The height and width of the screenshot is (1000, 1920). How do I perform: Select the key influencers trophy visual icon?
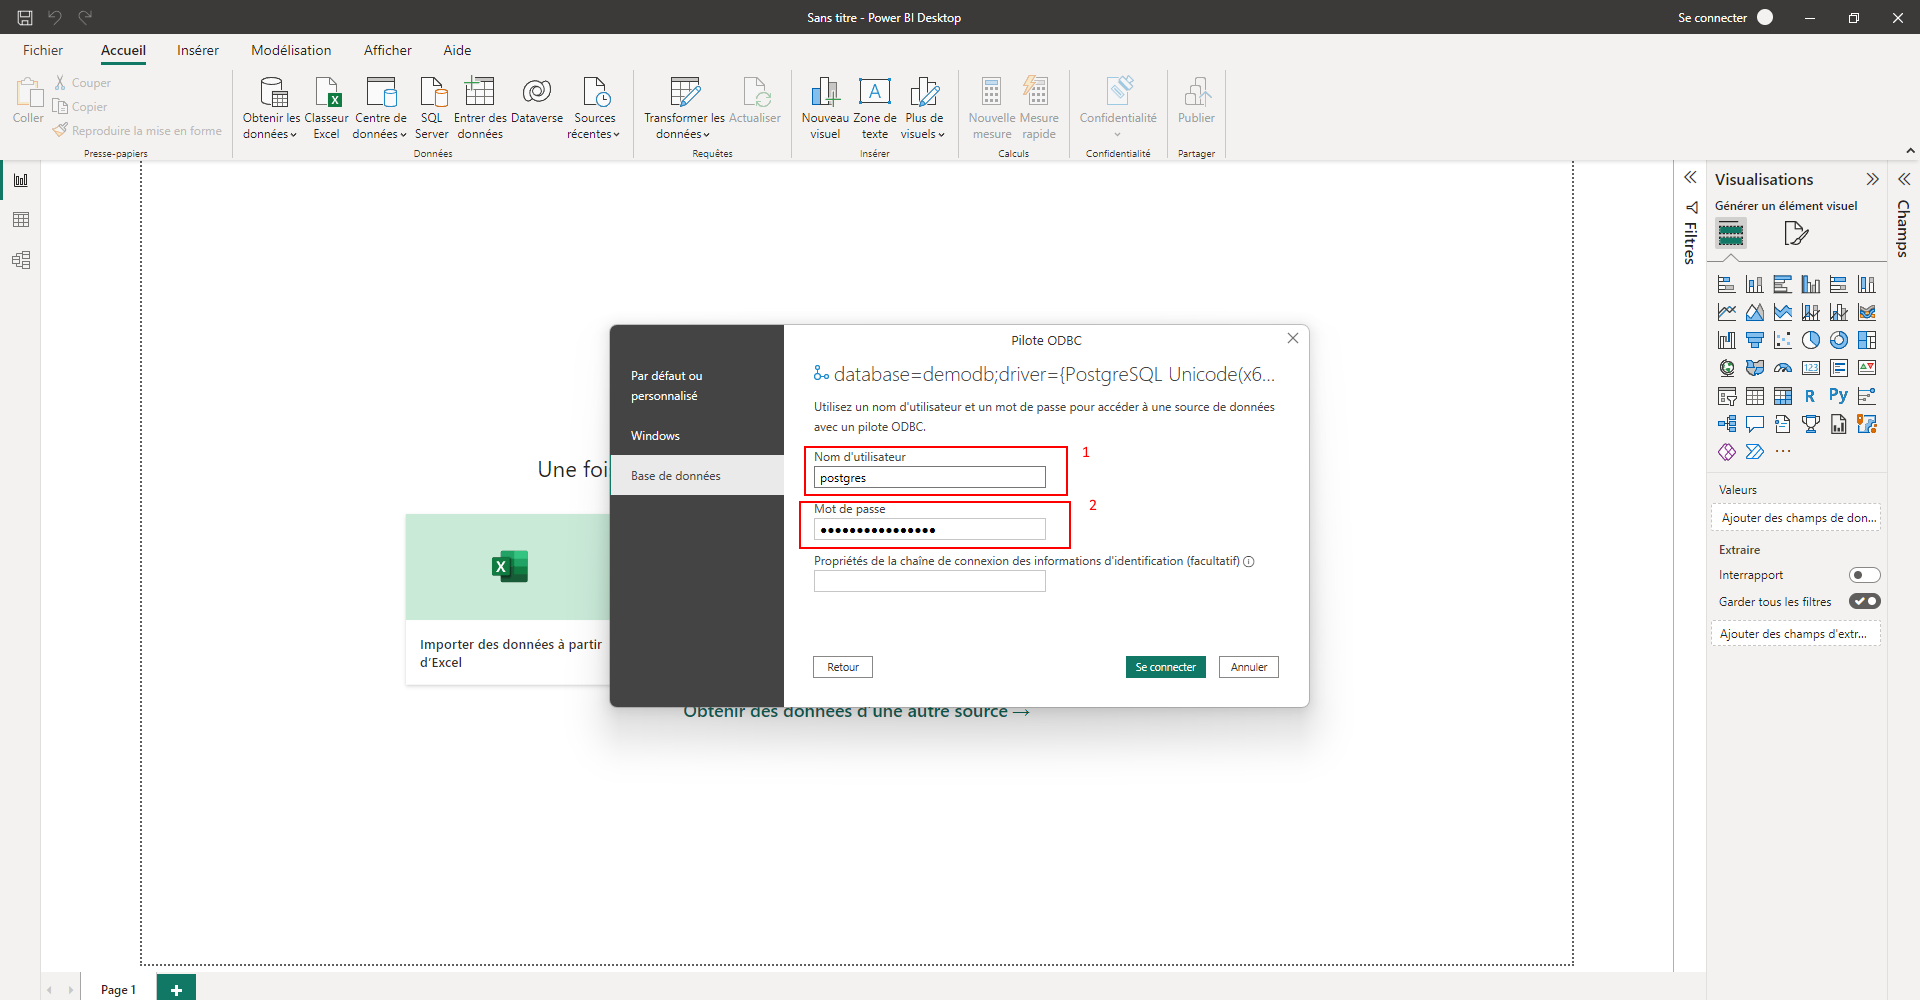click(x=1811, y=424)
